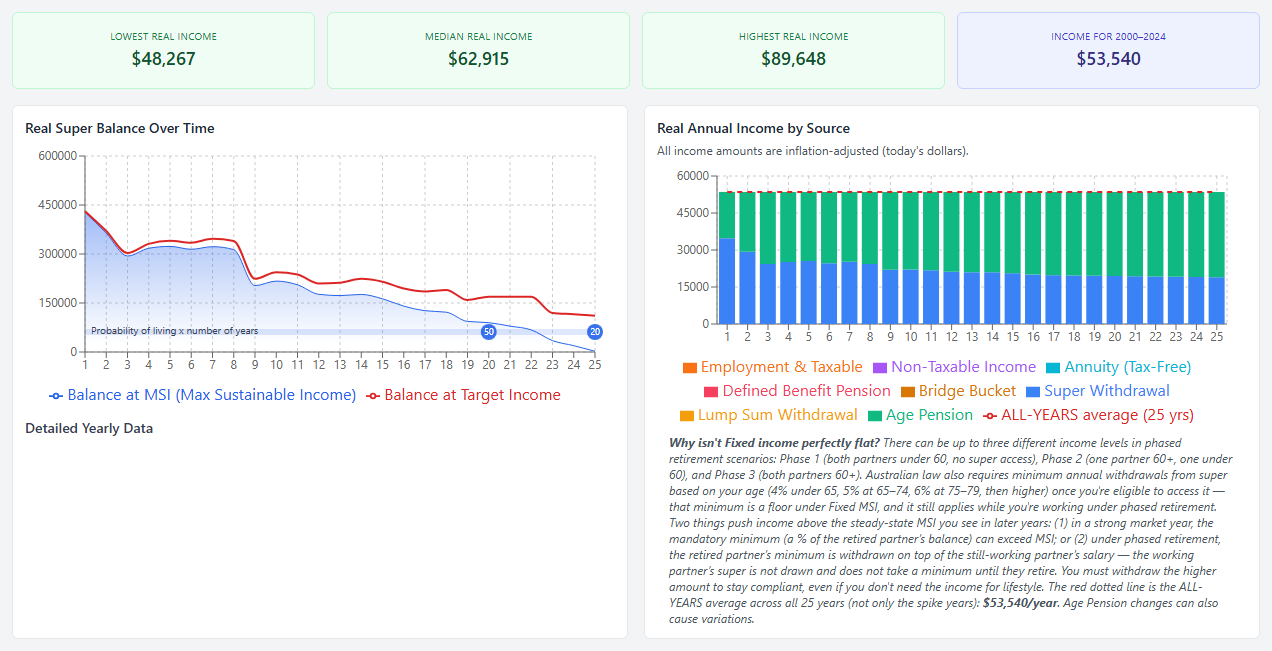Click the $89,648 highest income value
Screen dimensions: 1272x651
click(x=793, y=59)
